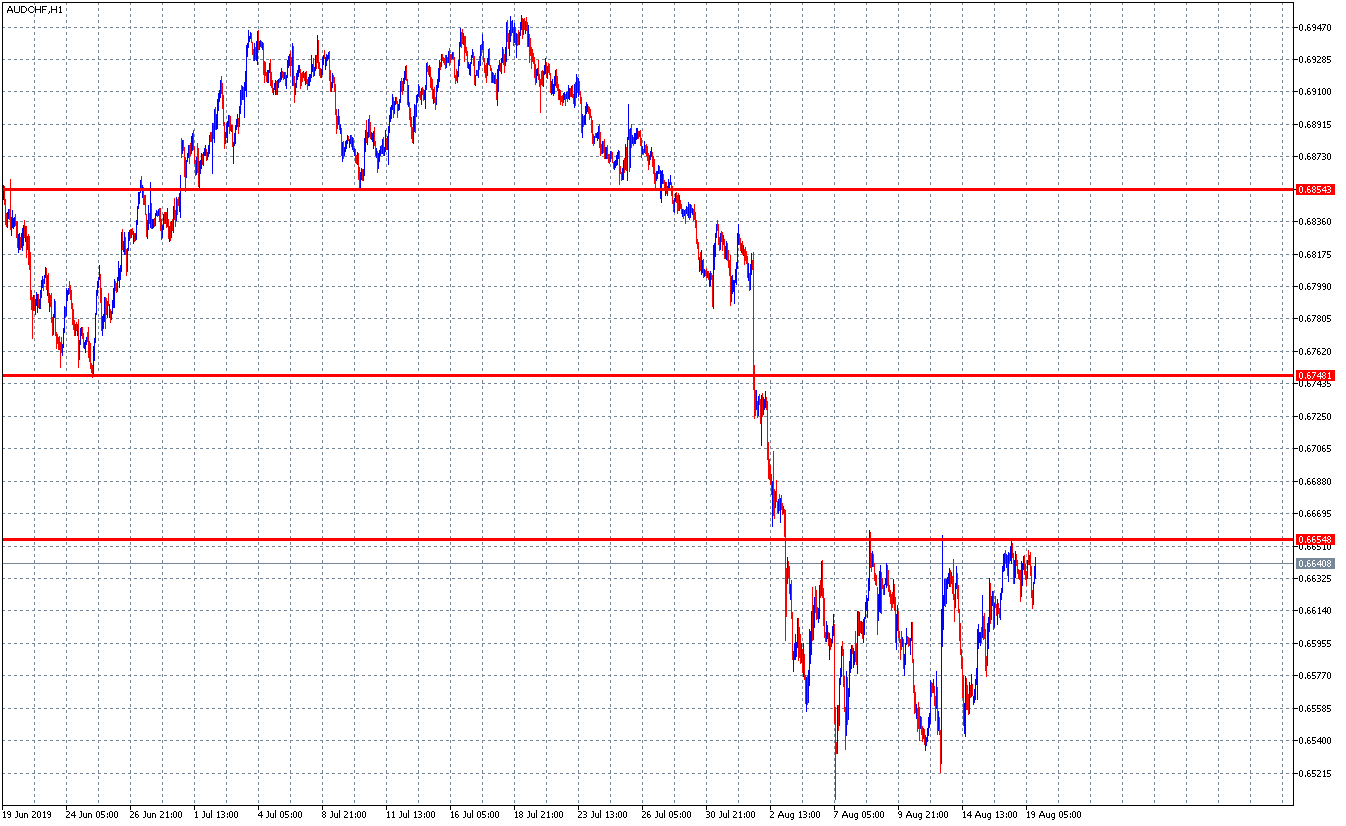This screenshot has height=826, width=1346.
Task: Click the 0.67065 price axis label
Action: click(1315, 449)
